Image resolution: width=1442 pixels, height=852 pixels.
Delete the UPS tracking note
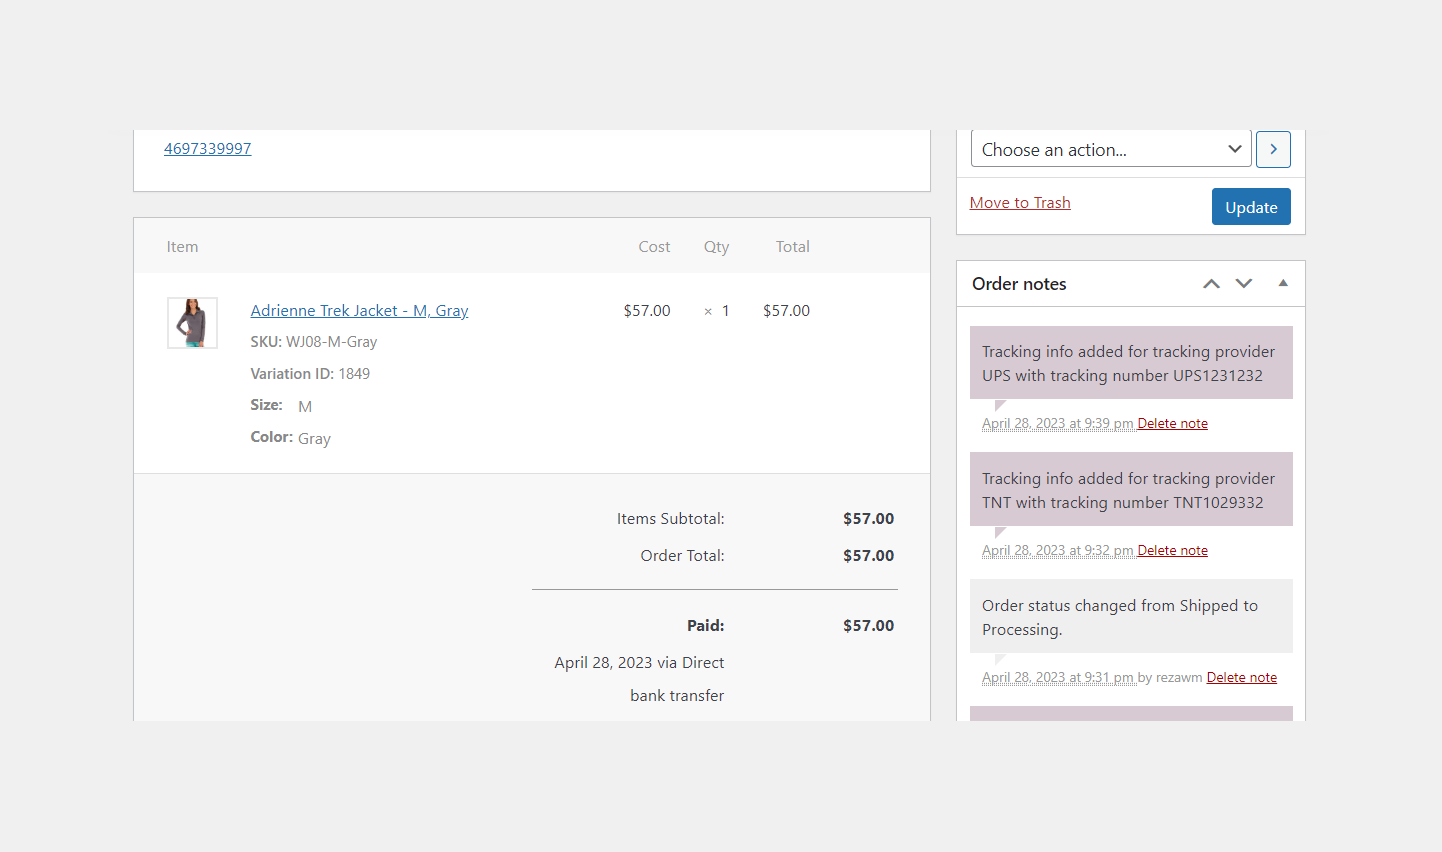1173,424
